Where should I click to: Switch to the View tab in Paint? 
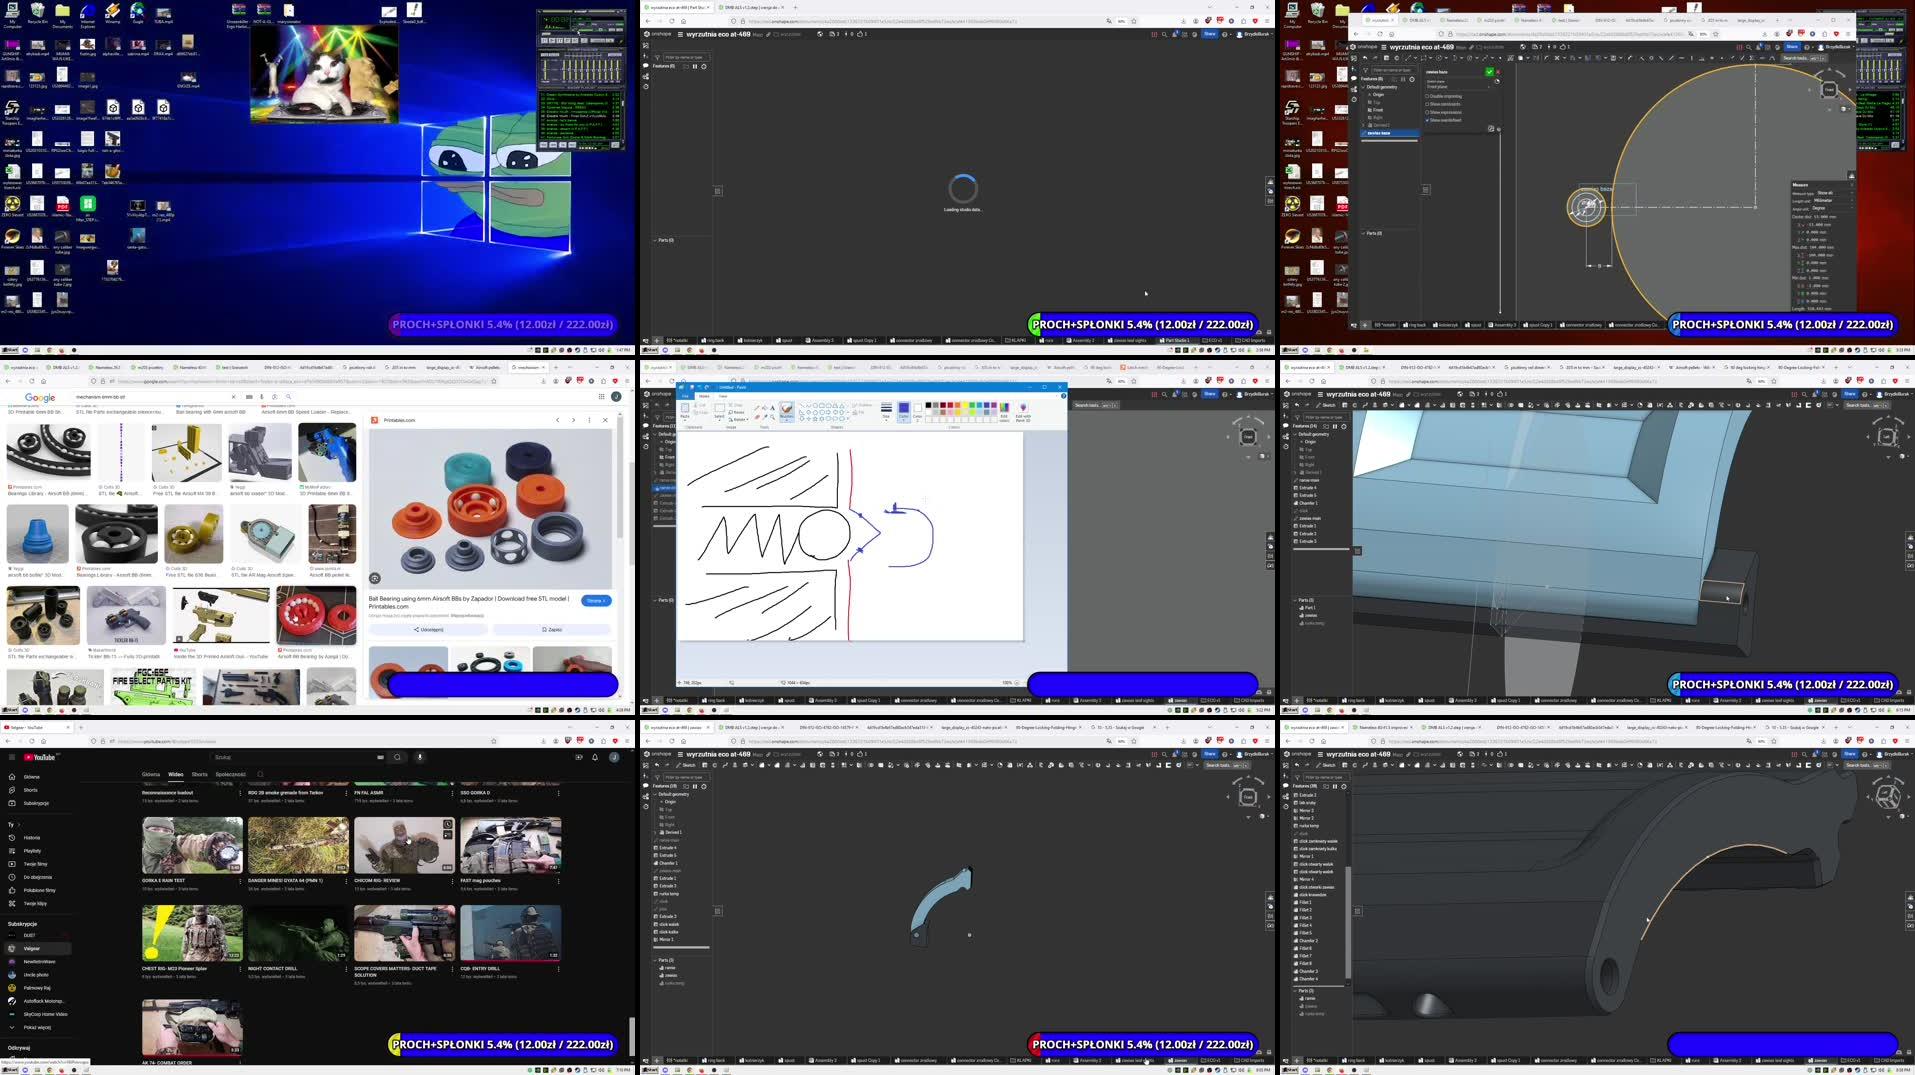point(723,396)
